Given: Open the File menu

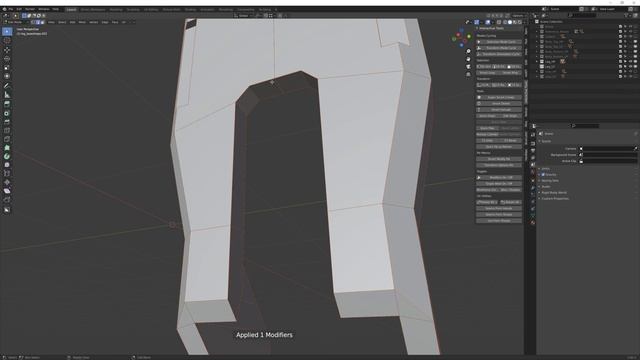Looking at the screenshot, I should (x=11, y=9).
